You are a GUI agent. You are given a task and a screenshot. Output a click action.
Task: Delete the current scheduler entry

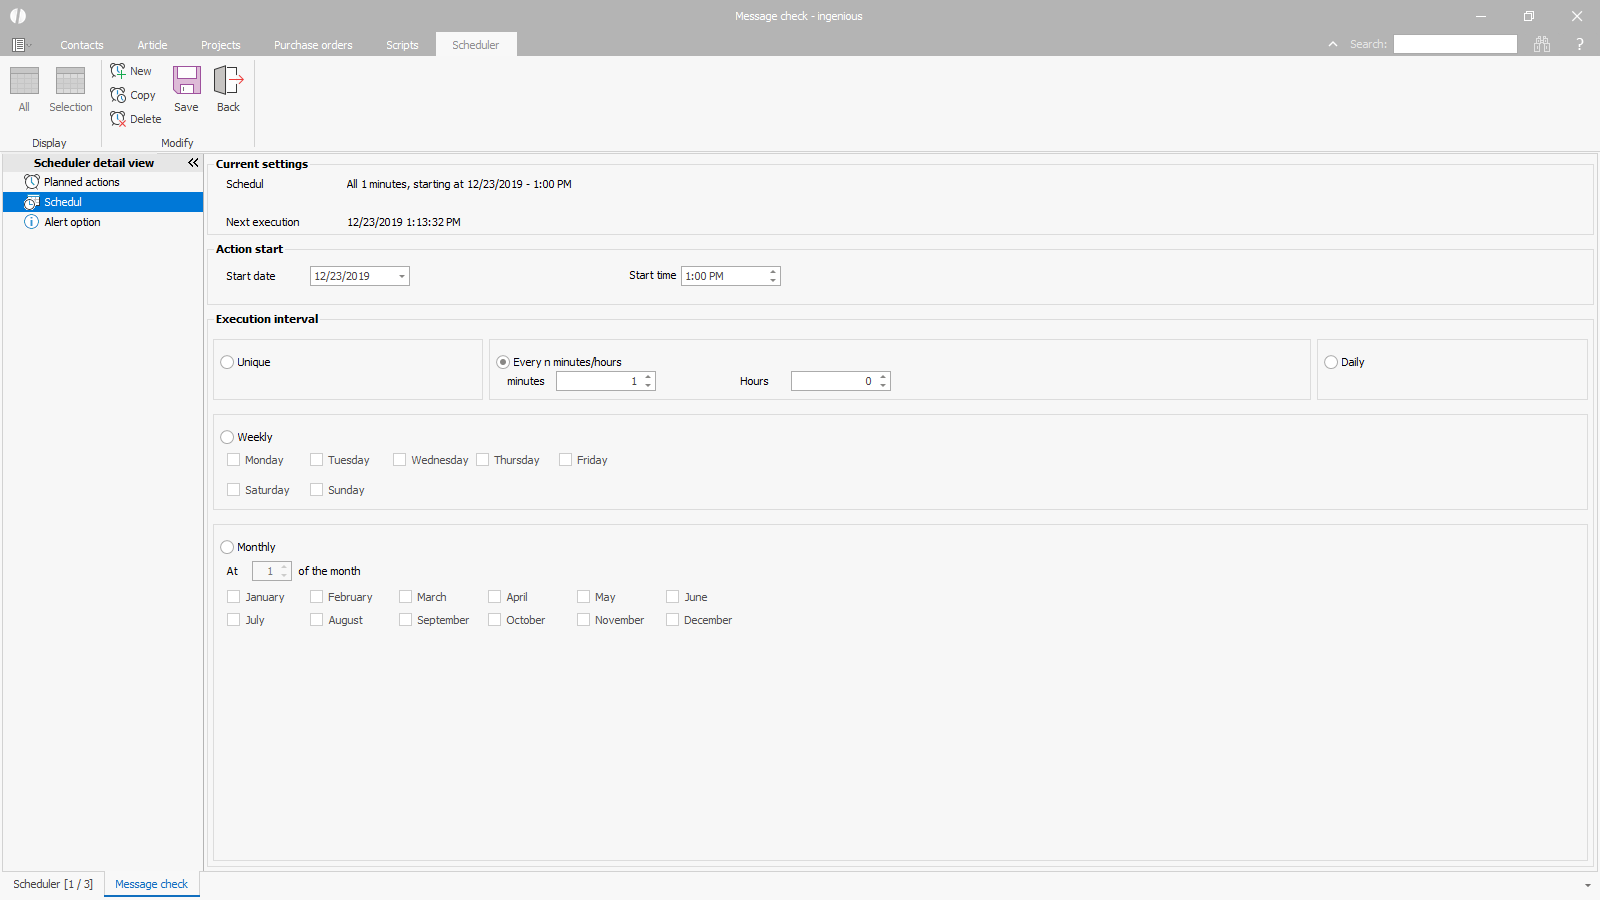[x=135, y=119]
